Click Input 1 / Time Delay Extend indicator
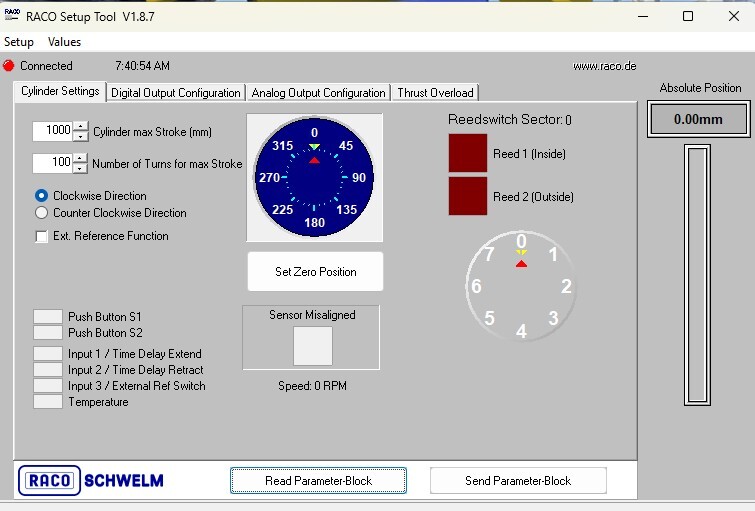 tap(48, 354)
